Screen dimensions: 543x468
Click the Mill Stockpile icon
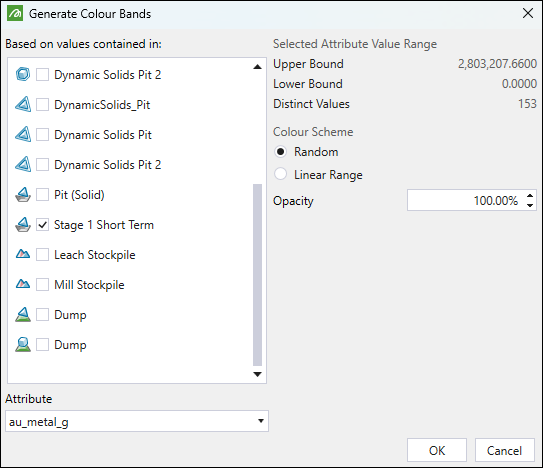23,285
